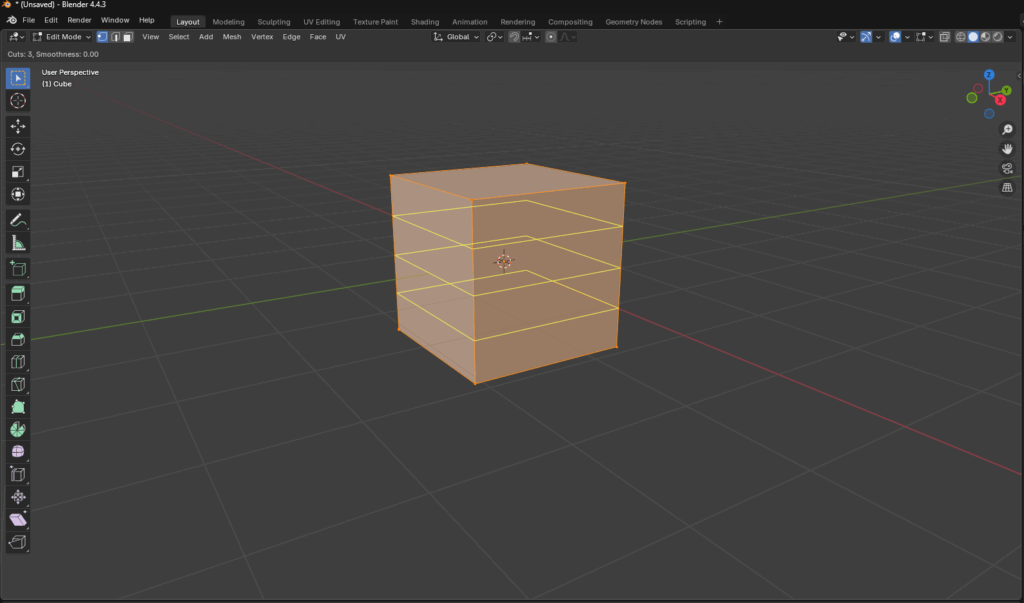Toggle X-ray mode

click(944, 37)
